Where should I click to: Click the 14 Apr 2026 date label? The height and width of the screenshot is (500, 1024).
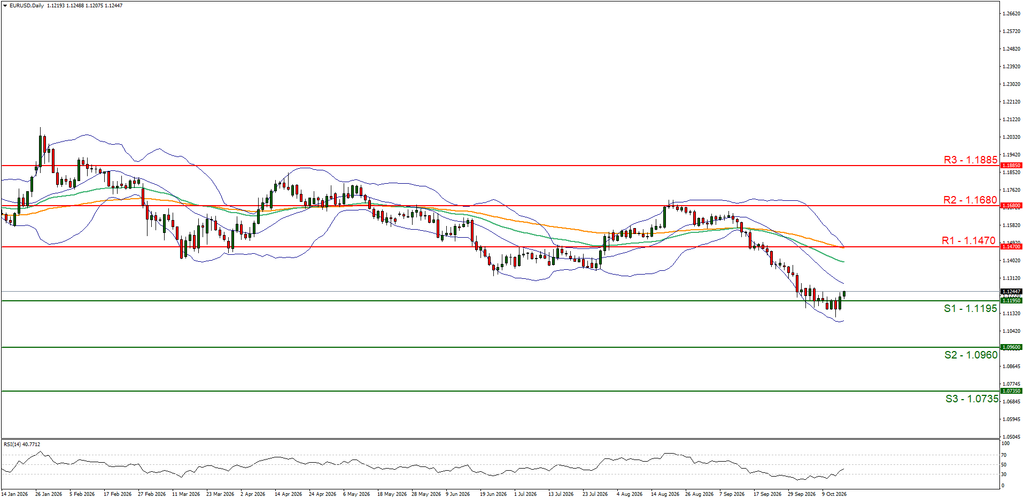click(287, 495)
